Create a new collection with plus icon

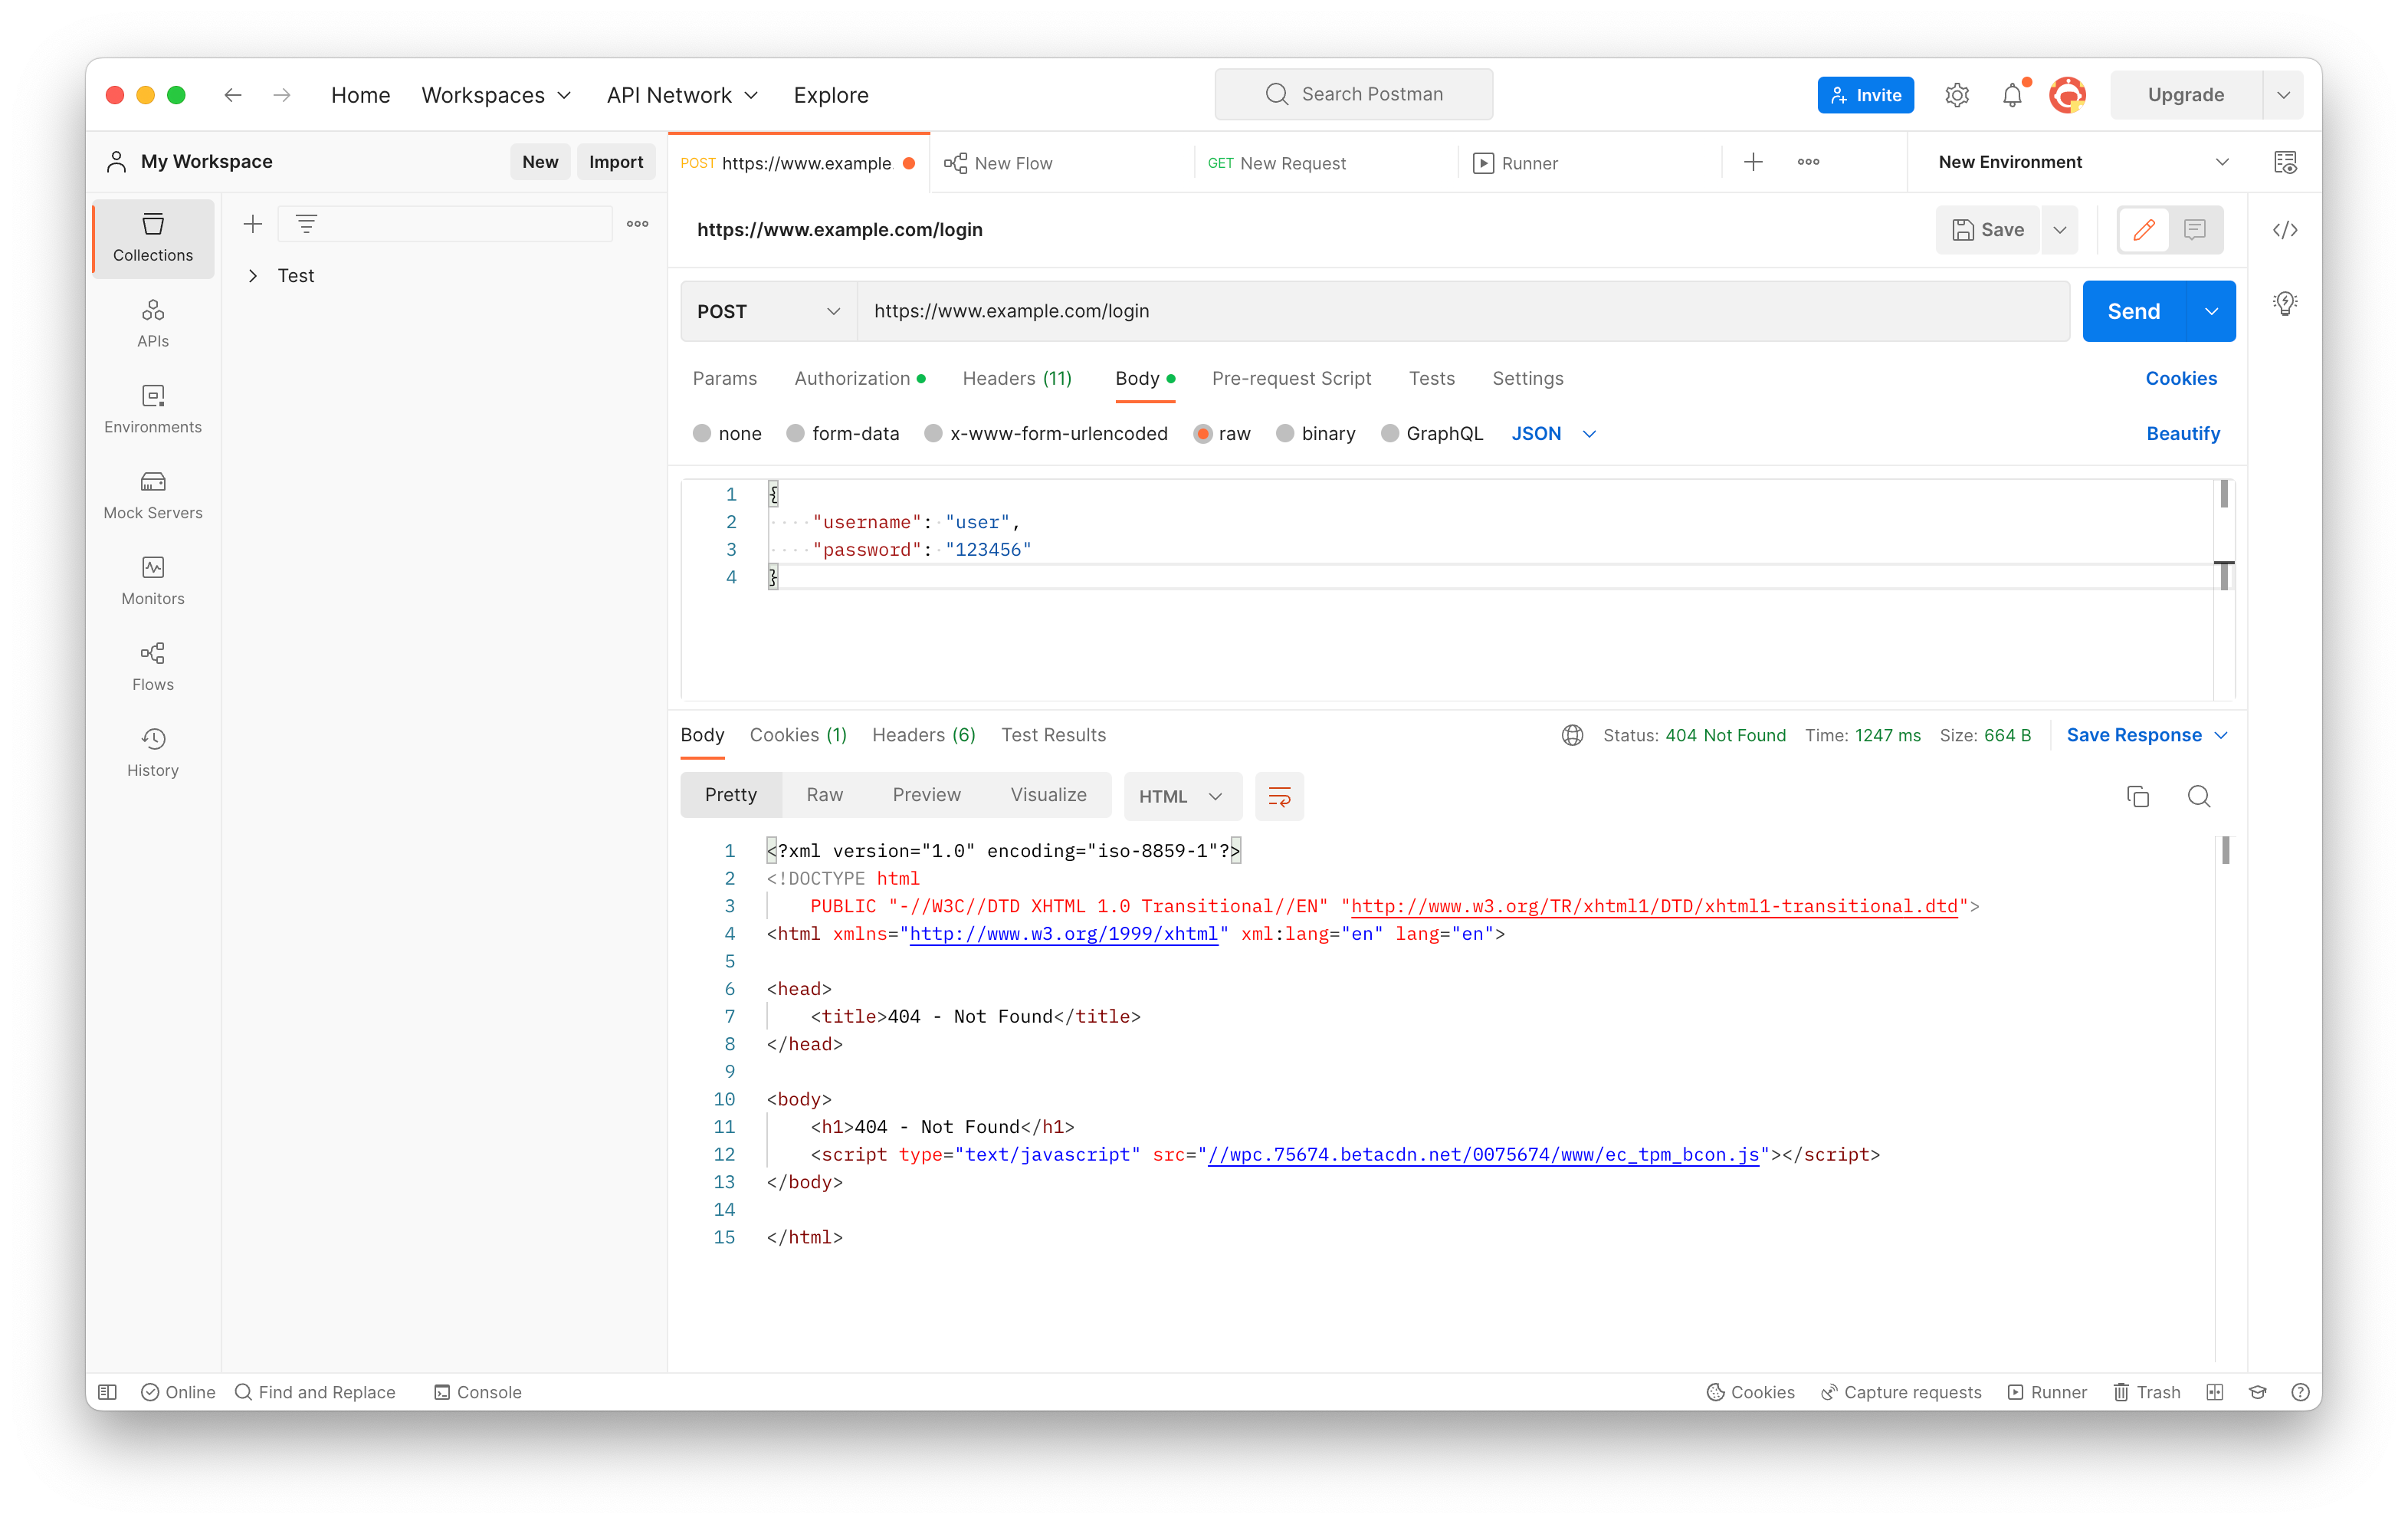(253, 224)
